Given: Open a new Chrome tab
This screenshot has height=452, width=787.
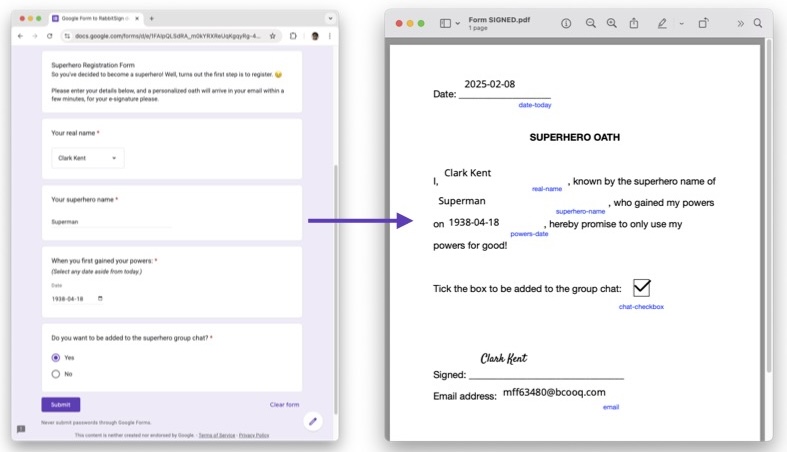Looking at the screenshot, I should pos(152,19).
